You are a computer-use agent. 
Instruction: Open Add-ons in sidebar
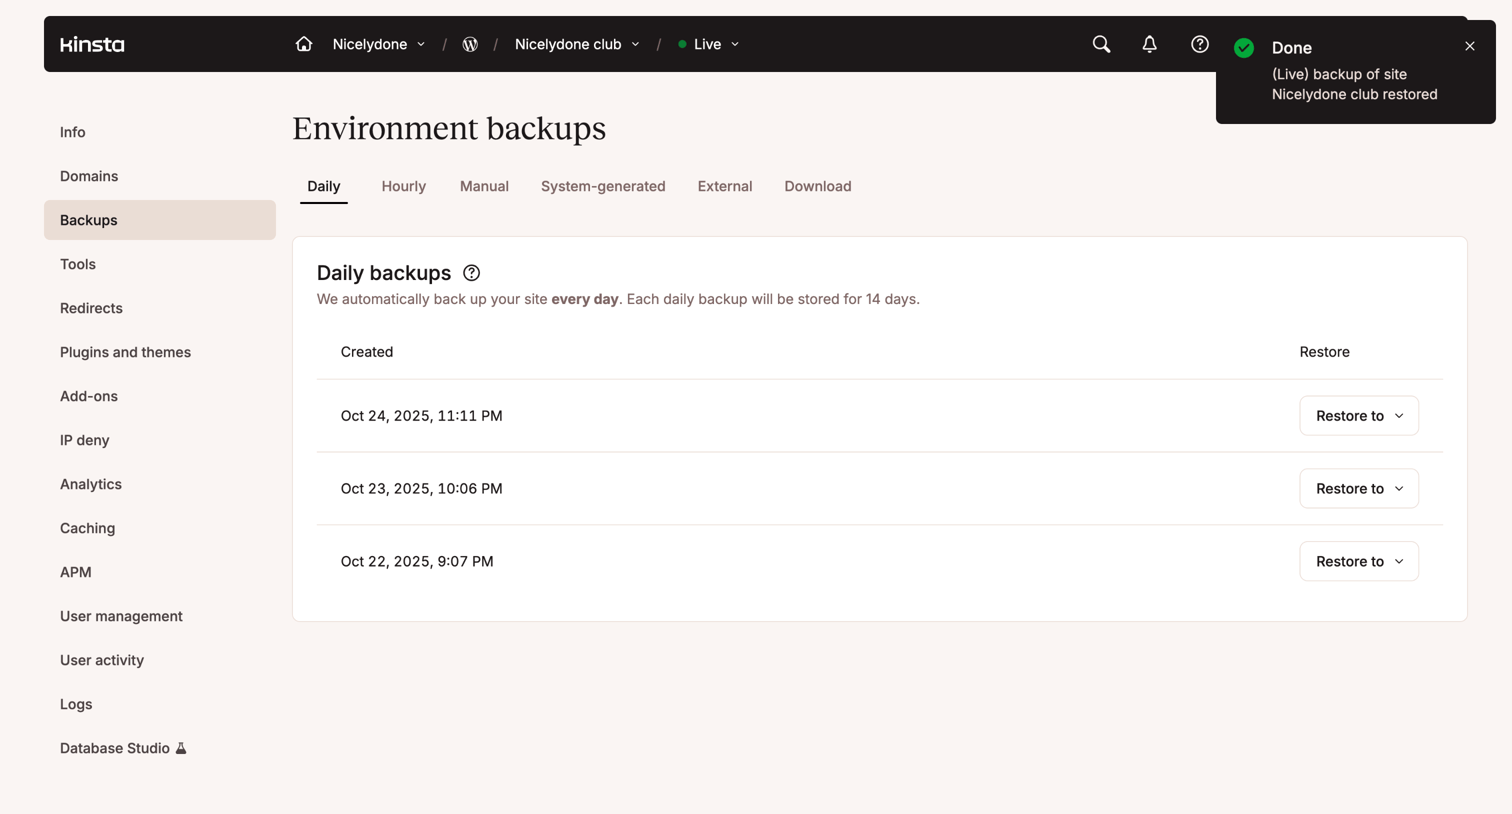click(x=160, y=396)
